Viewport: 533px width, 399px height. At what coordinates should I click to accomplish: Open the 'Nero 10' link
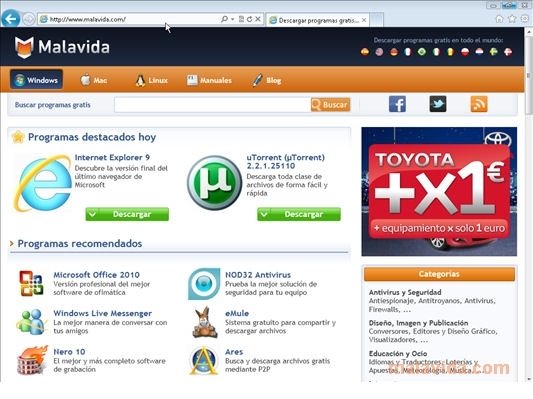point(69,351)
